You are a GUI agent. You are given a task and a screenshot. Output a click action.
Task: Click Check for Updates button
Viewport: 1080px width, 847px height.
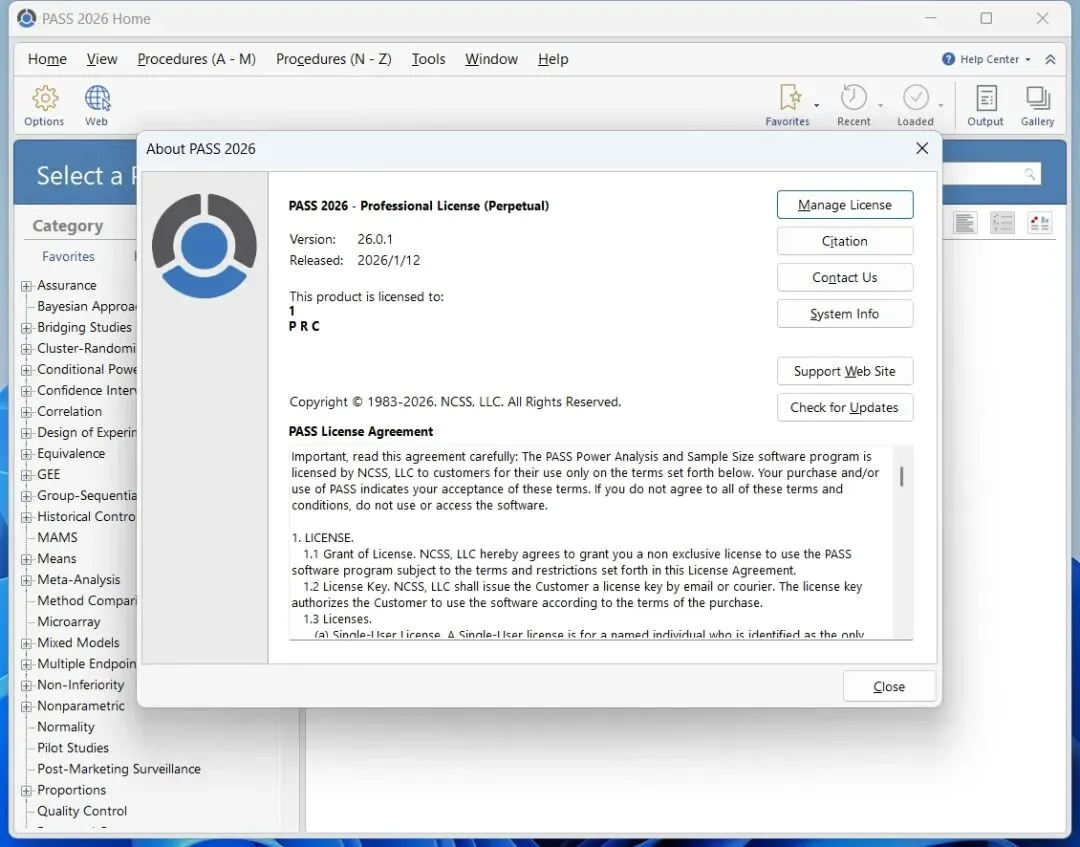[x=844, y=408]
